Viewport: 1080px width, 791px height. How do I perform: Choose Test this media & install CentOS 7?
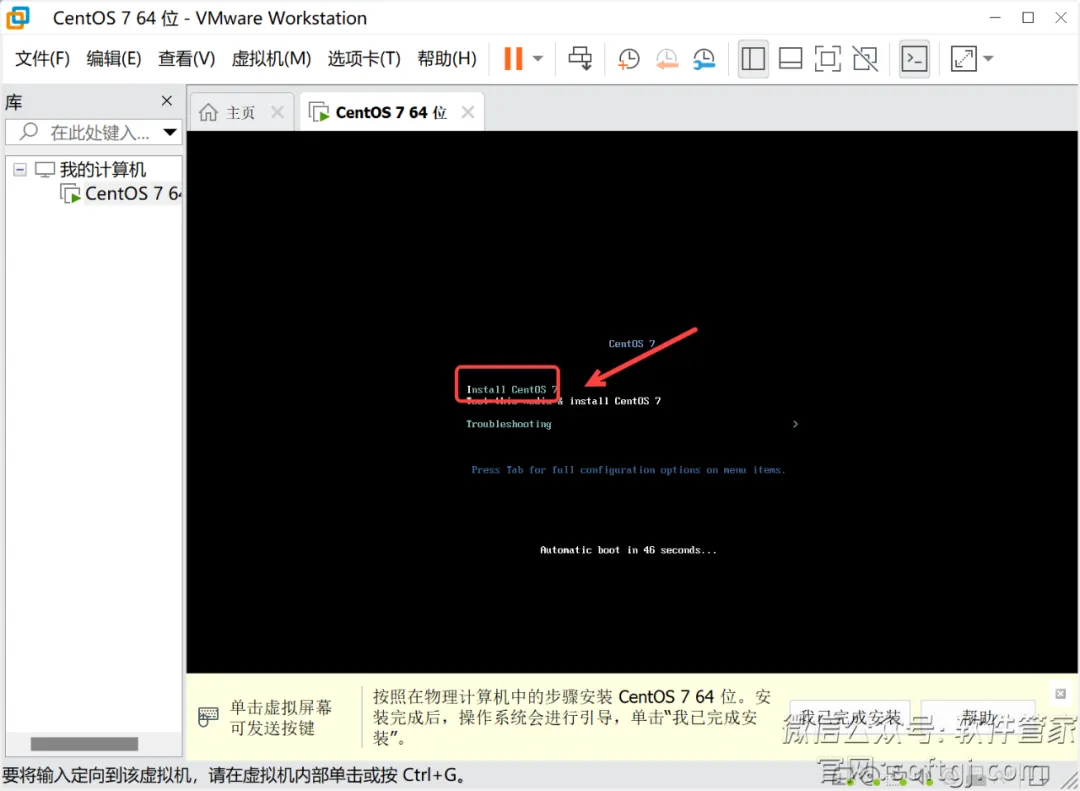tap(563, 401)
